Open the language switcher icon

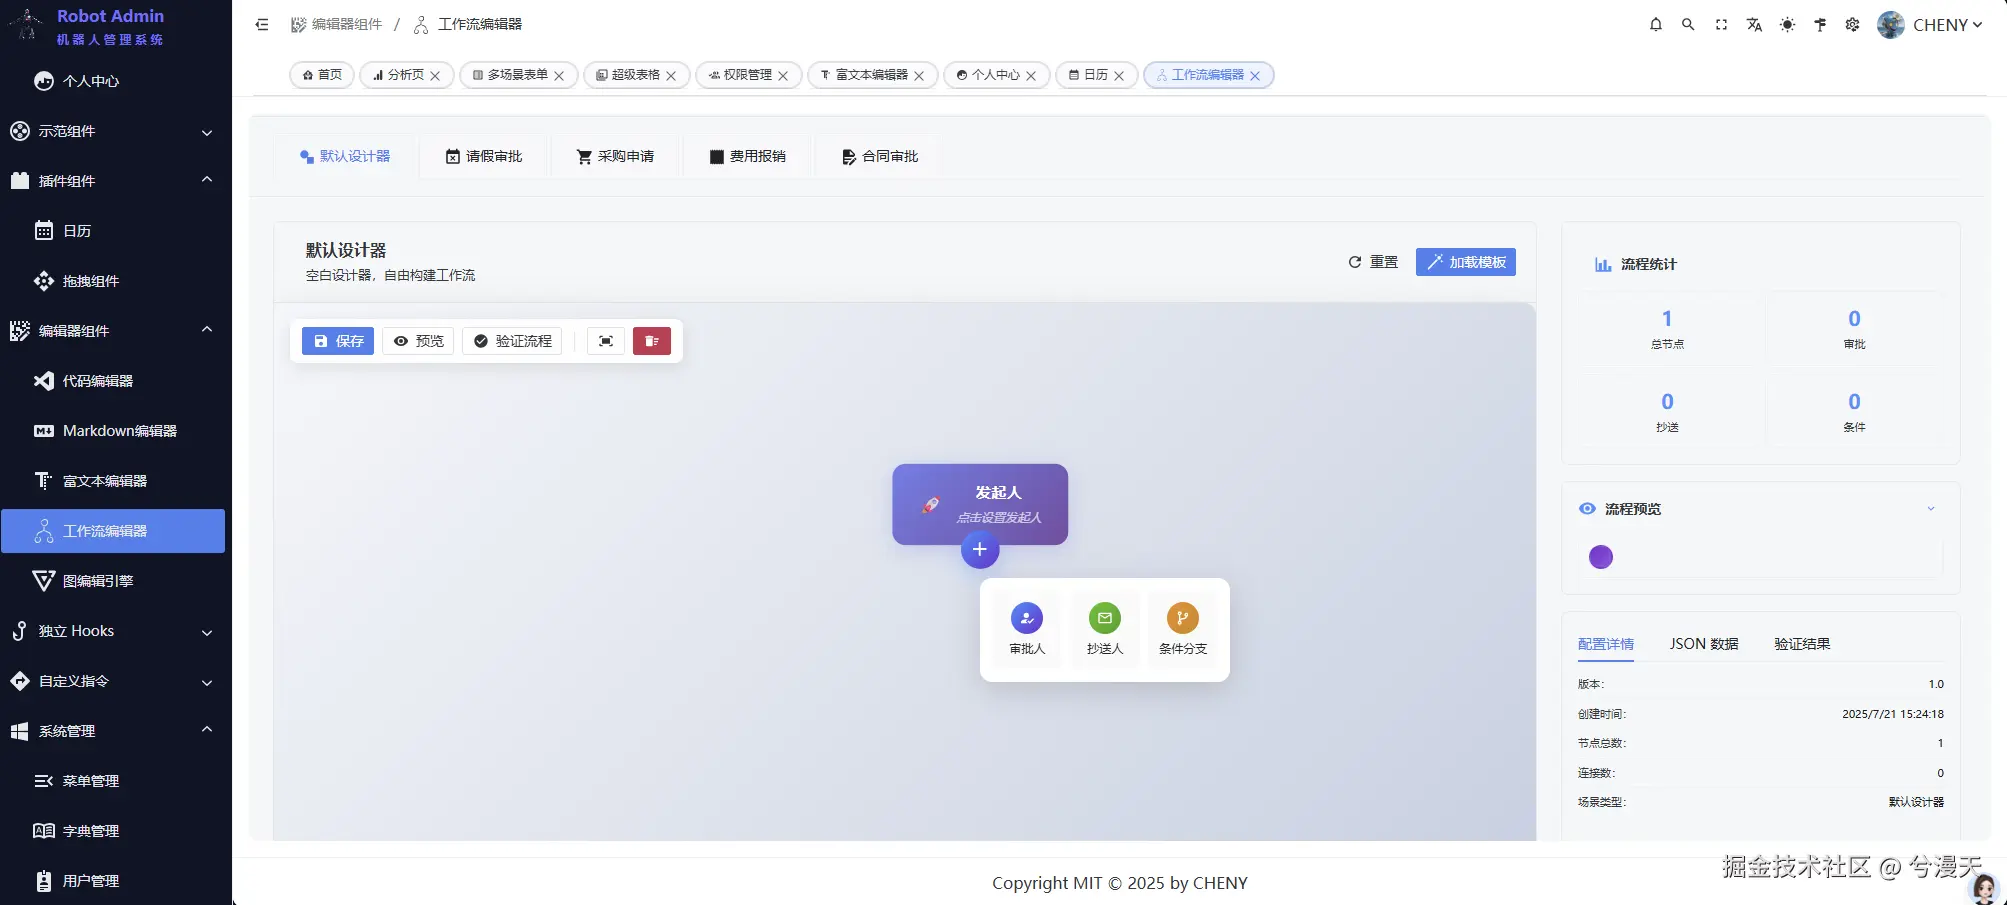pyautogui.click(x=1754, y=24)
